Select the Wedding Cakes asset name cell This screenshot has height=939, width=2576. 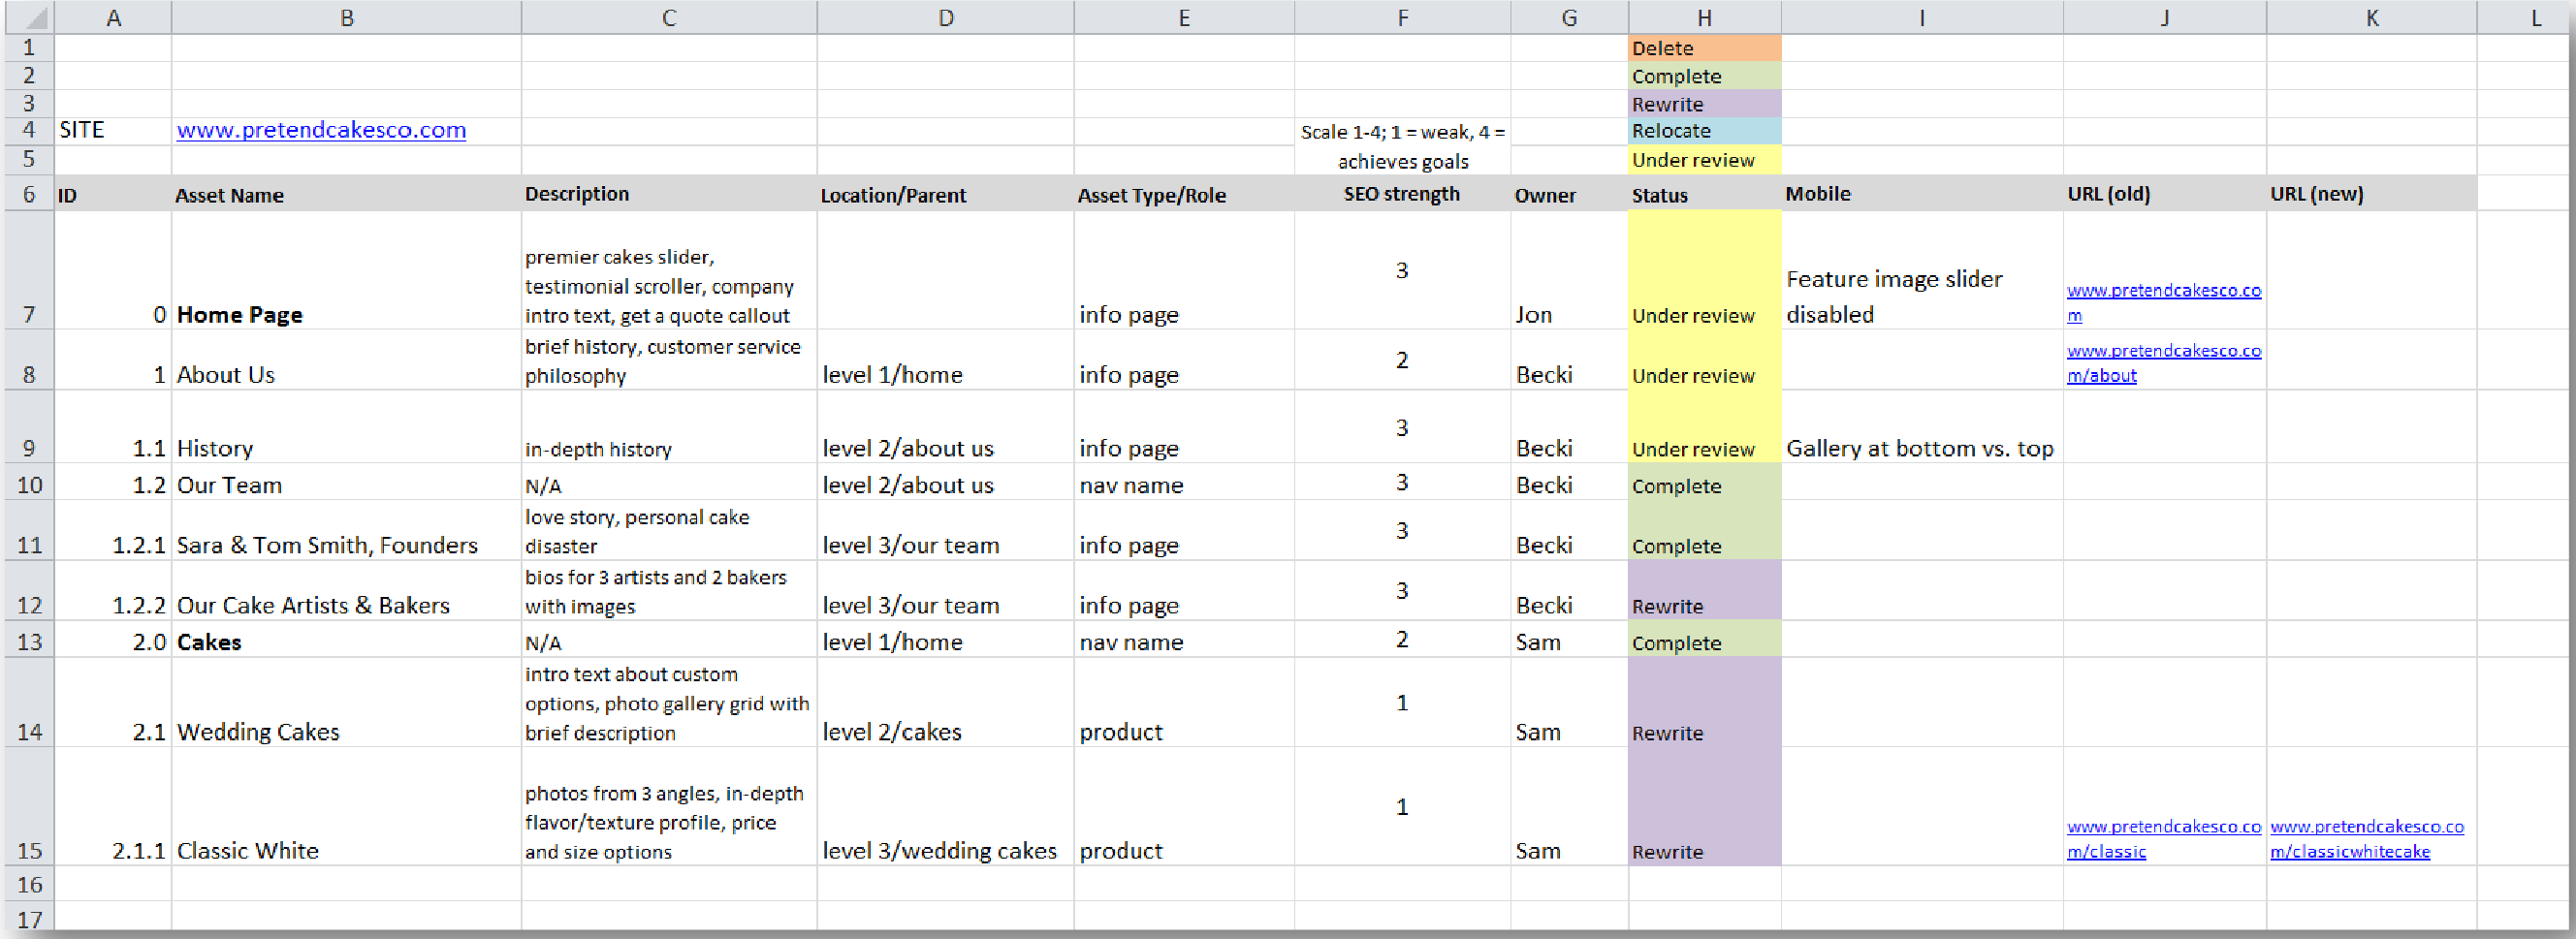pos(346,702)
